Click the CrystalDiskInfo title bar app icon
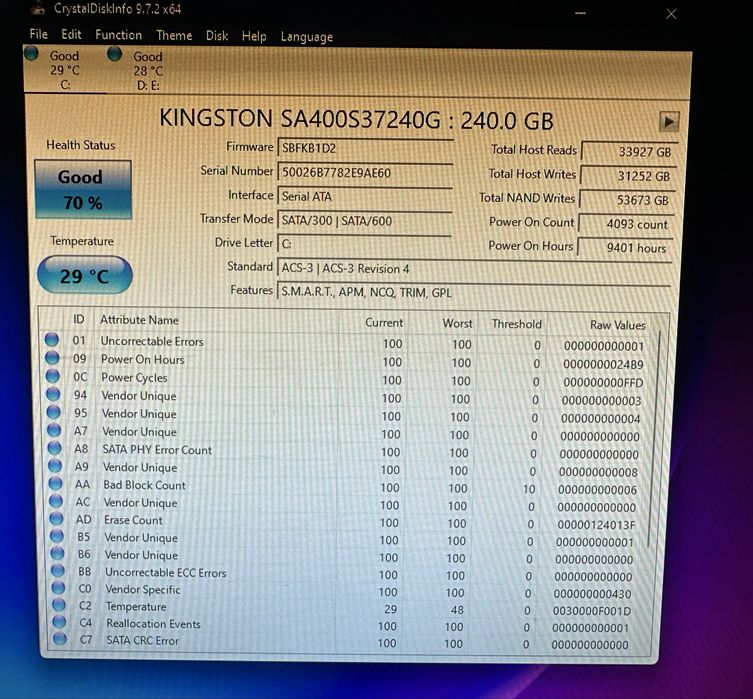 pos(37,8)
